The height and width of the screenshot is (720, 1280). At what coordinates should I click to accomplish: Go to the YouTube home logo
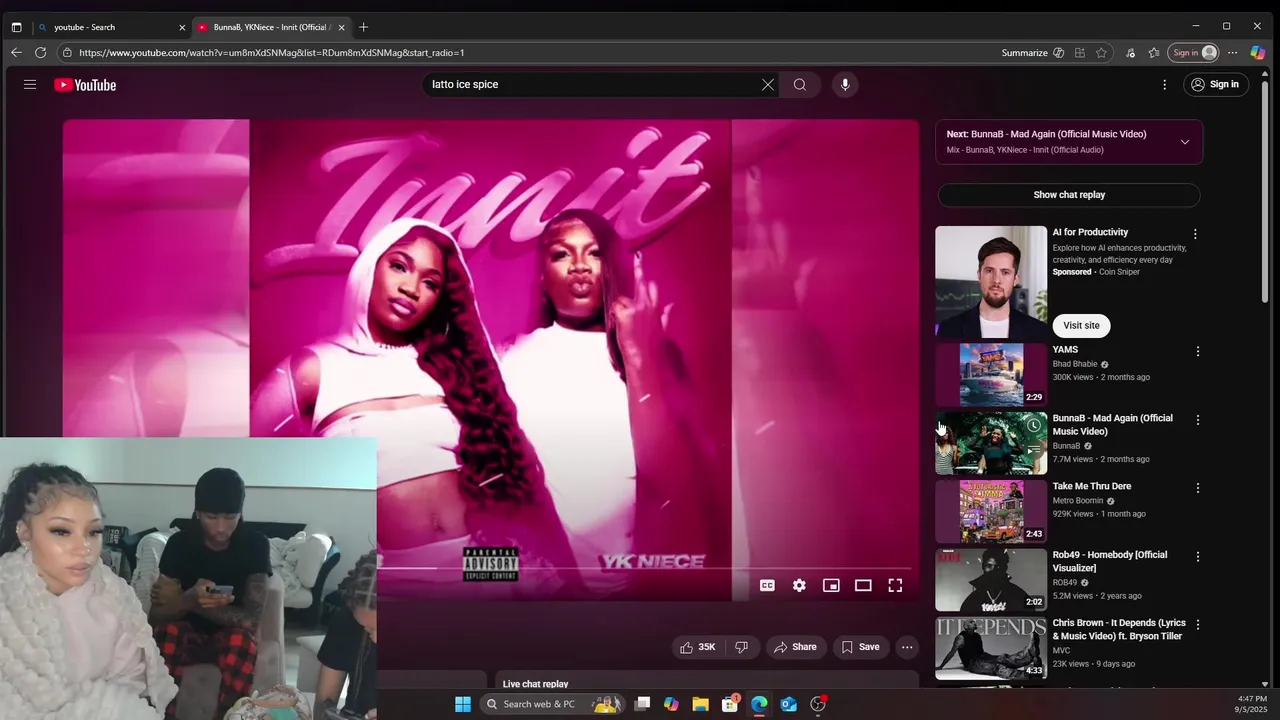pyautogui.click(x=85, y=85)
